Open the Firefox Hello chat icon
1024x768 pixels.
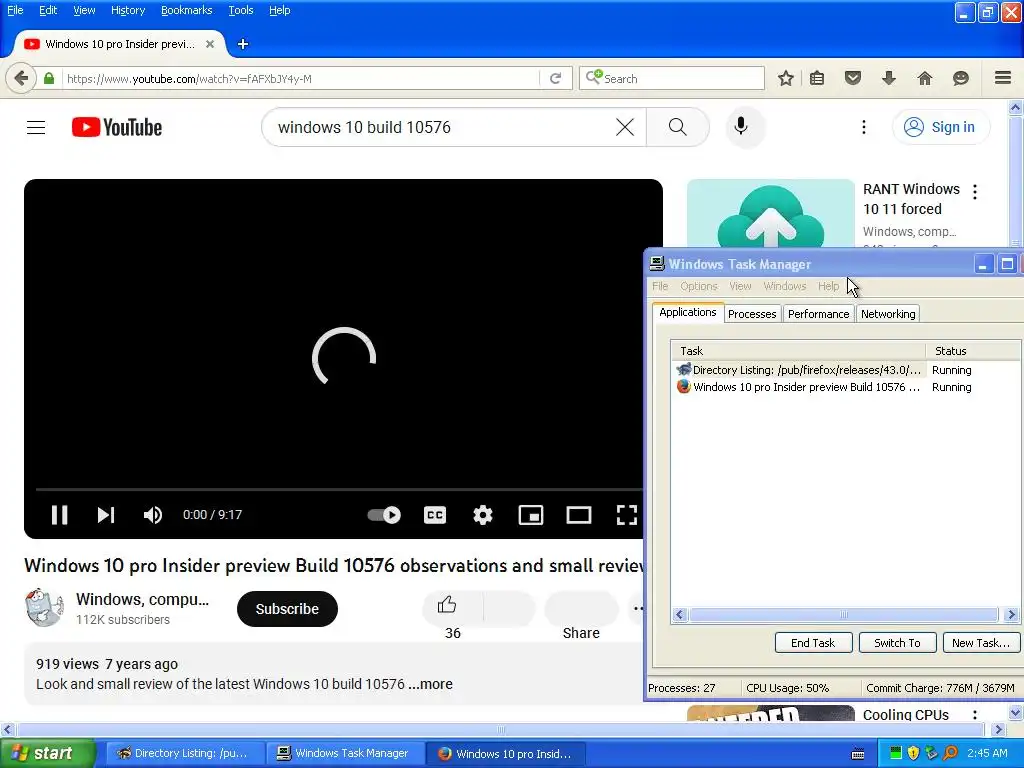click(961, 78)
